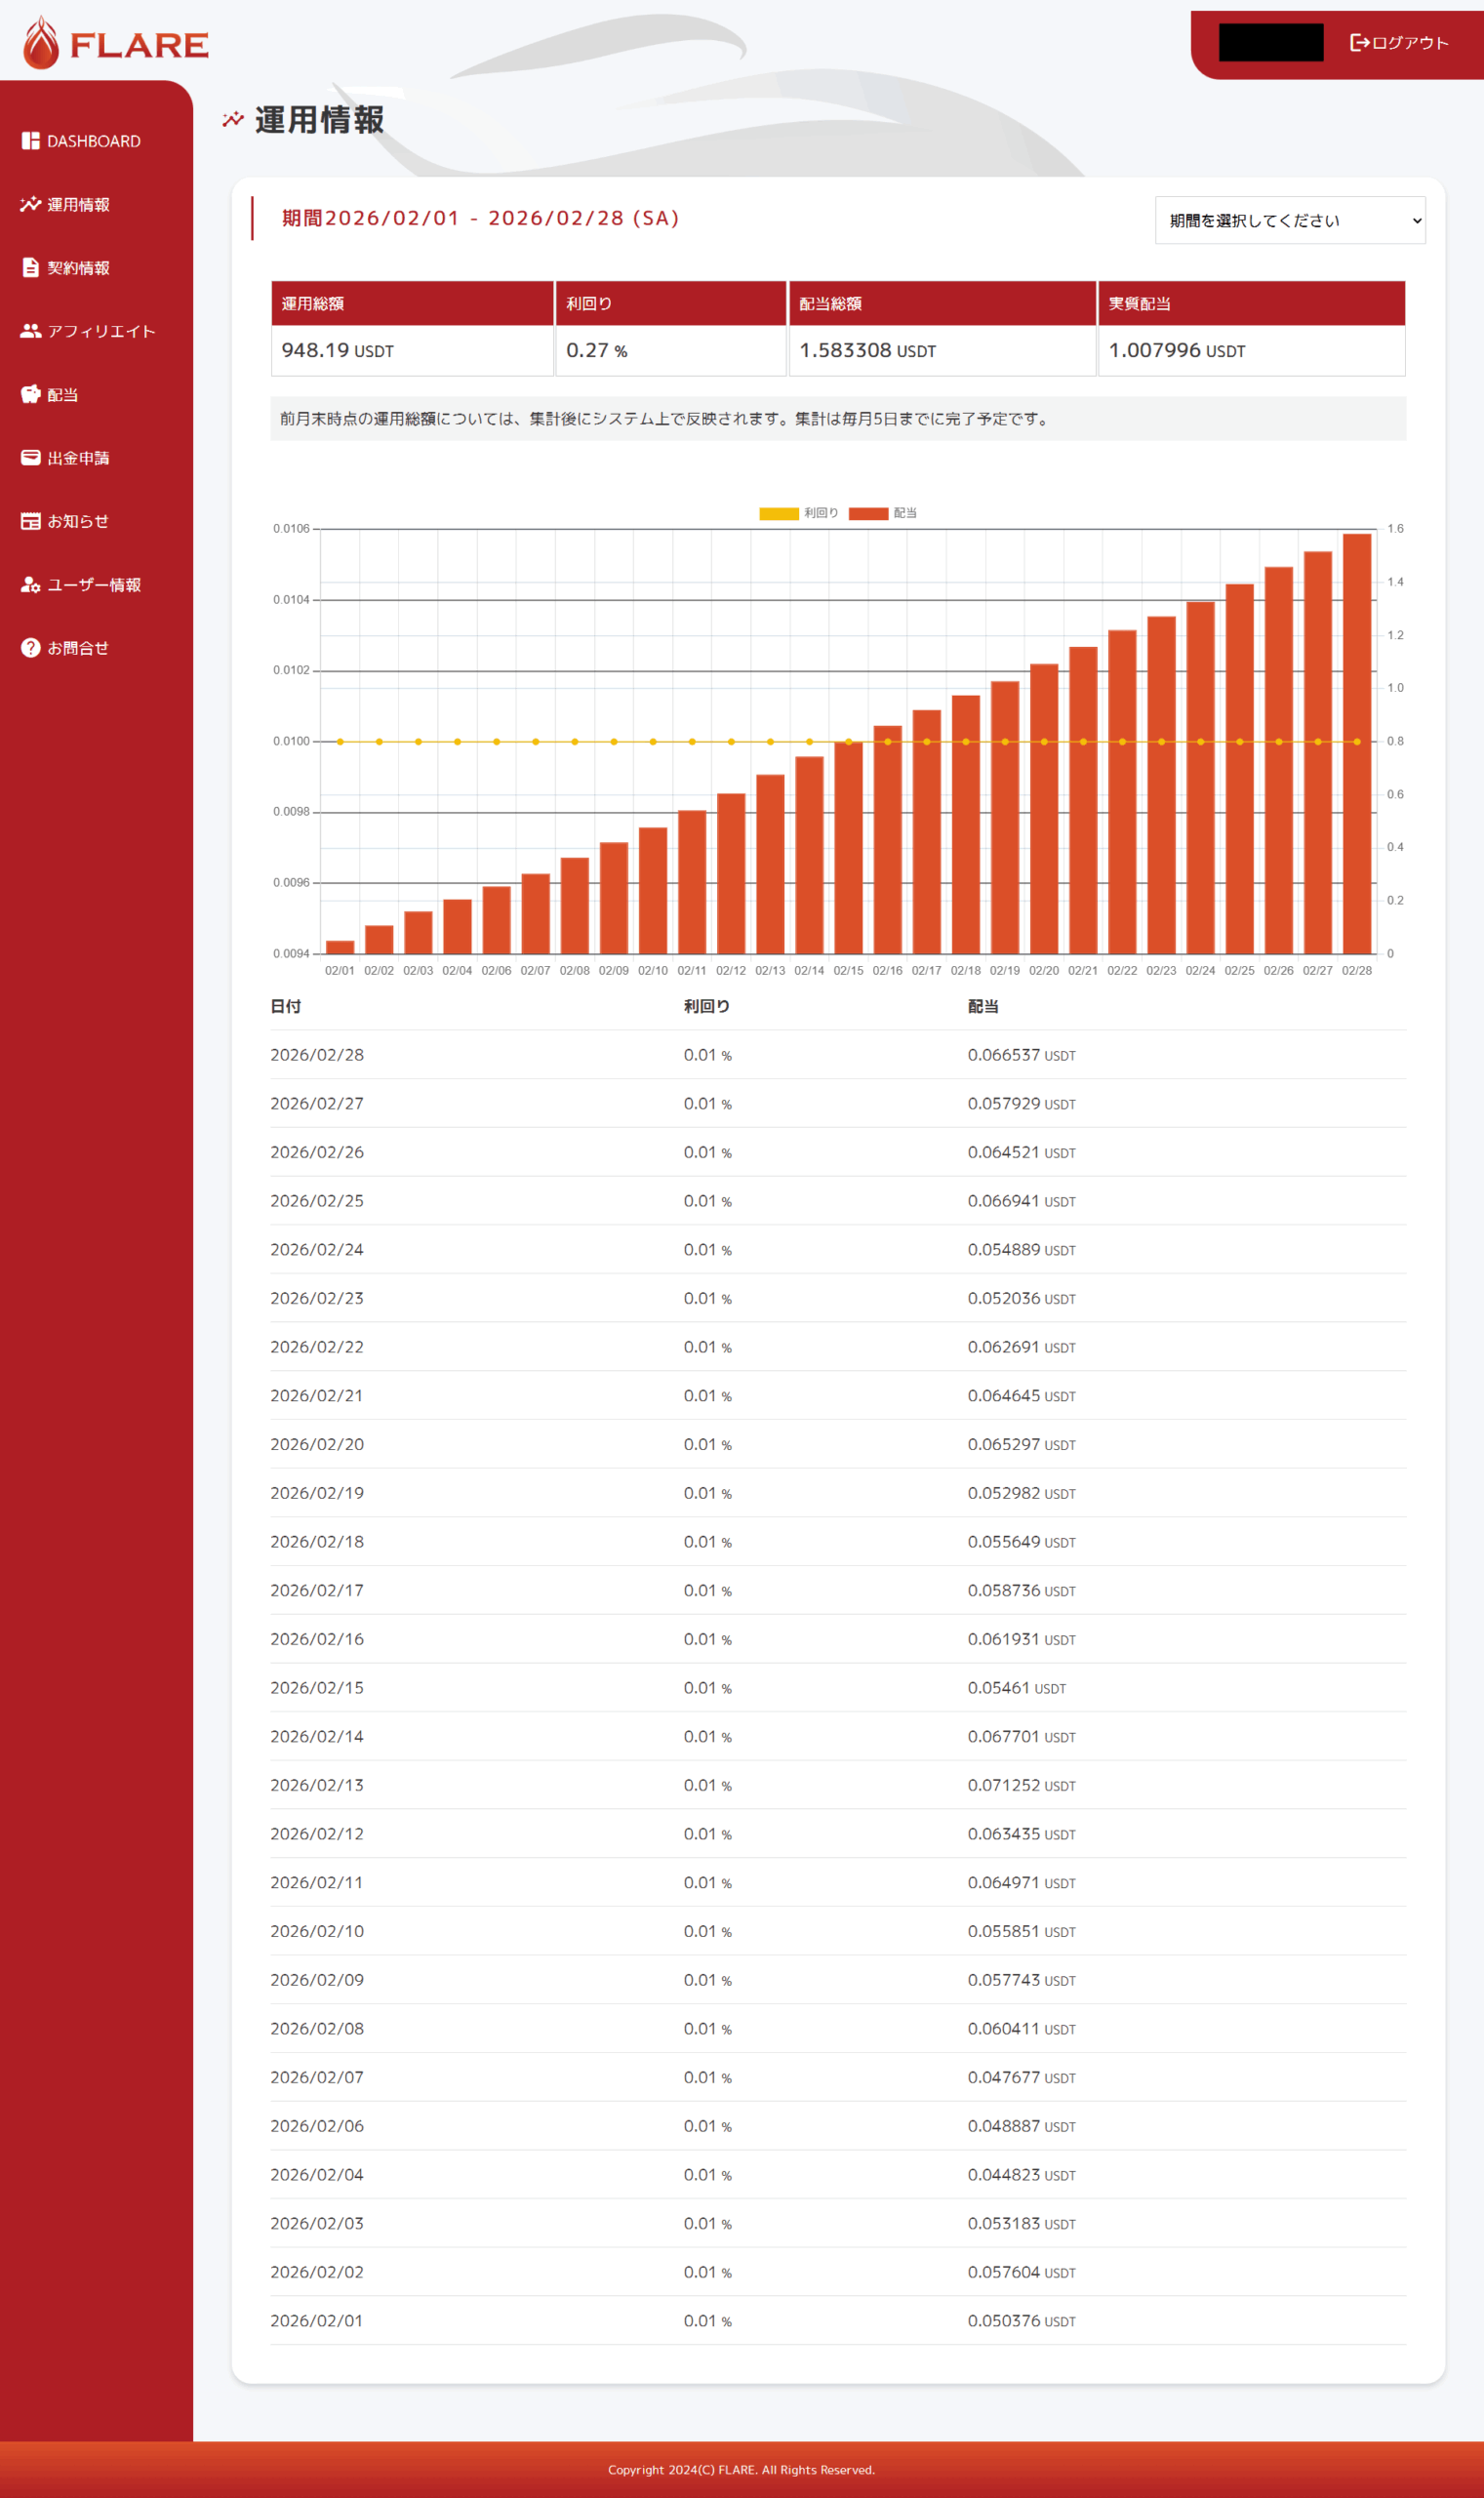Select the お知らせ sidebar link
1484x2498 pixels.
click(78, 521)
